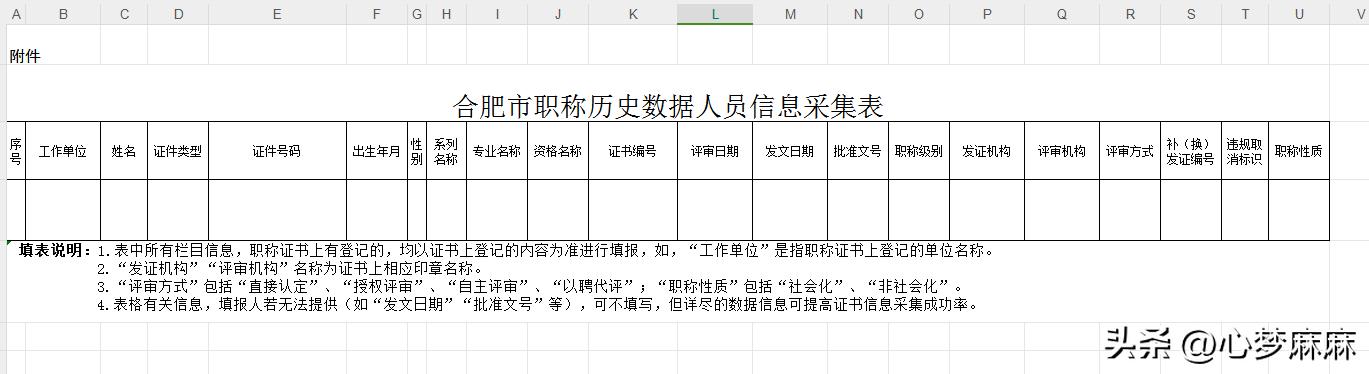Click the 资格名称 header cell
This screenshot has height=374, width=1369.
[x=558, y=151]
